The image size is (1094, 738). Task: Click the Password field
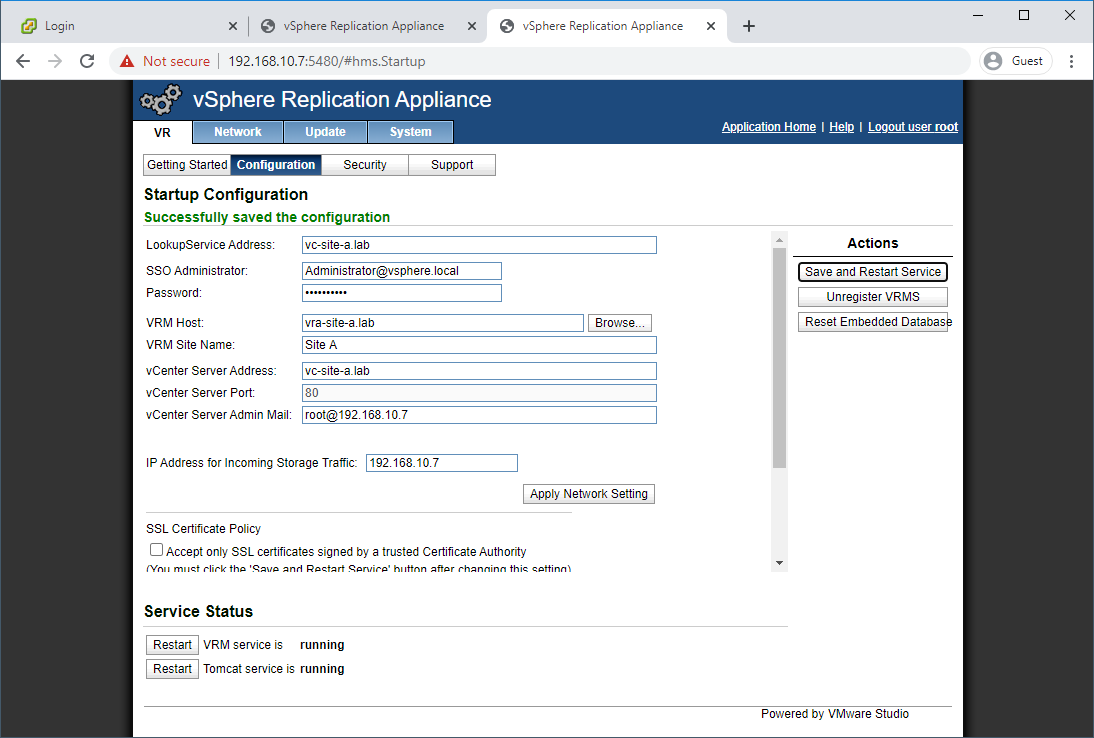pyautogui.click(x=402, y=293)
